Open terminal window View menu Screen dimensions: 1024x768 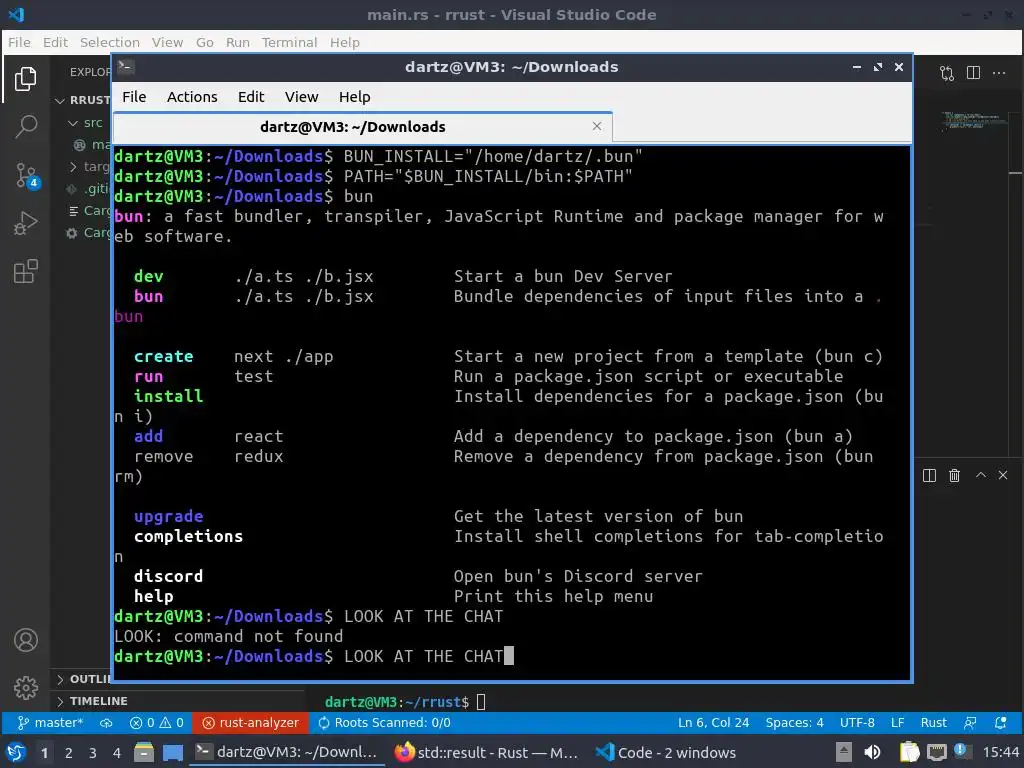(x=301, y=97)
